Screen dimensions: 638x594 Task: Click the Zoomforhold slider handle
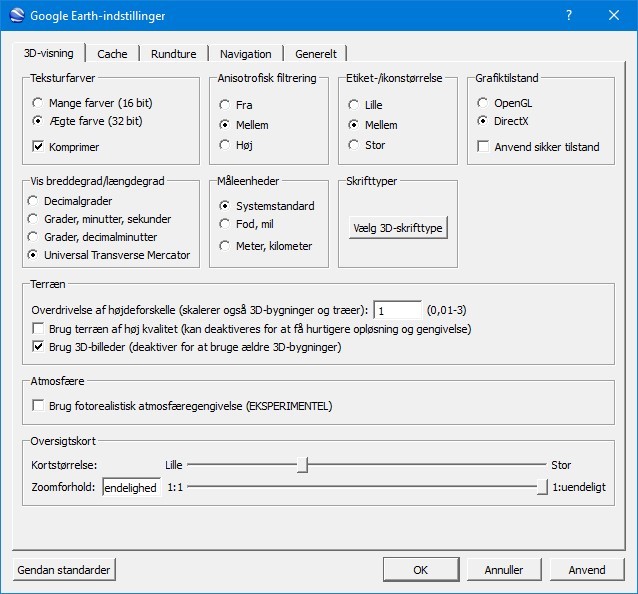point(542,487)
